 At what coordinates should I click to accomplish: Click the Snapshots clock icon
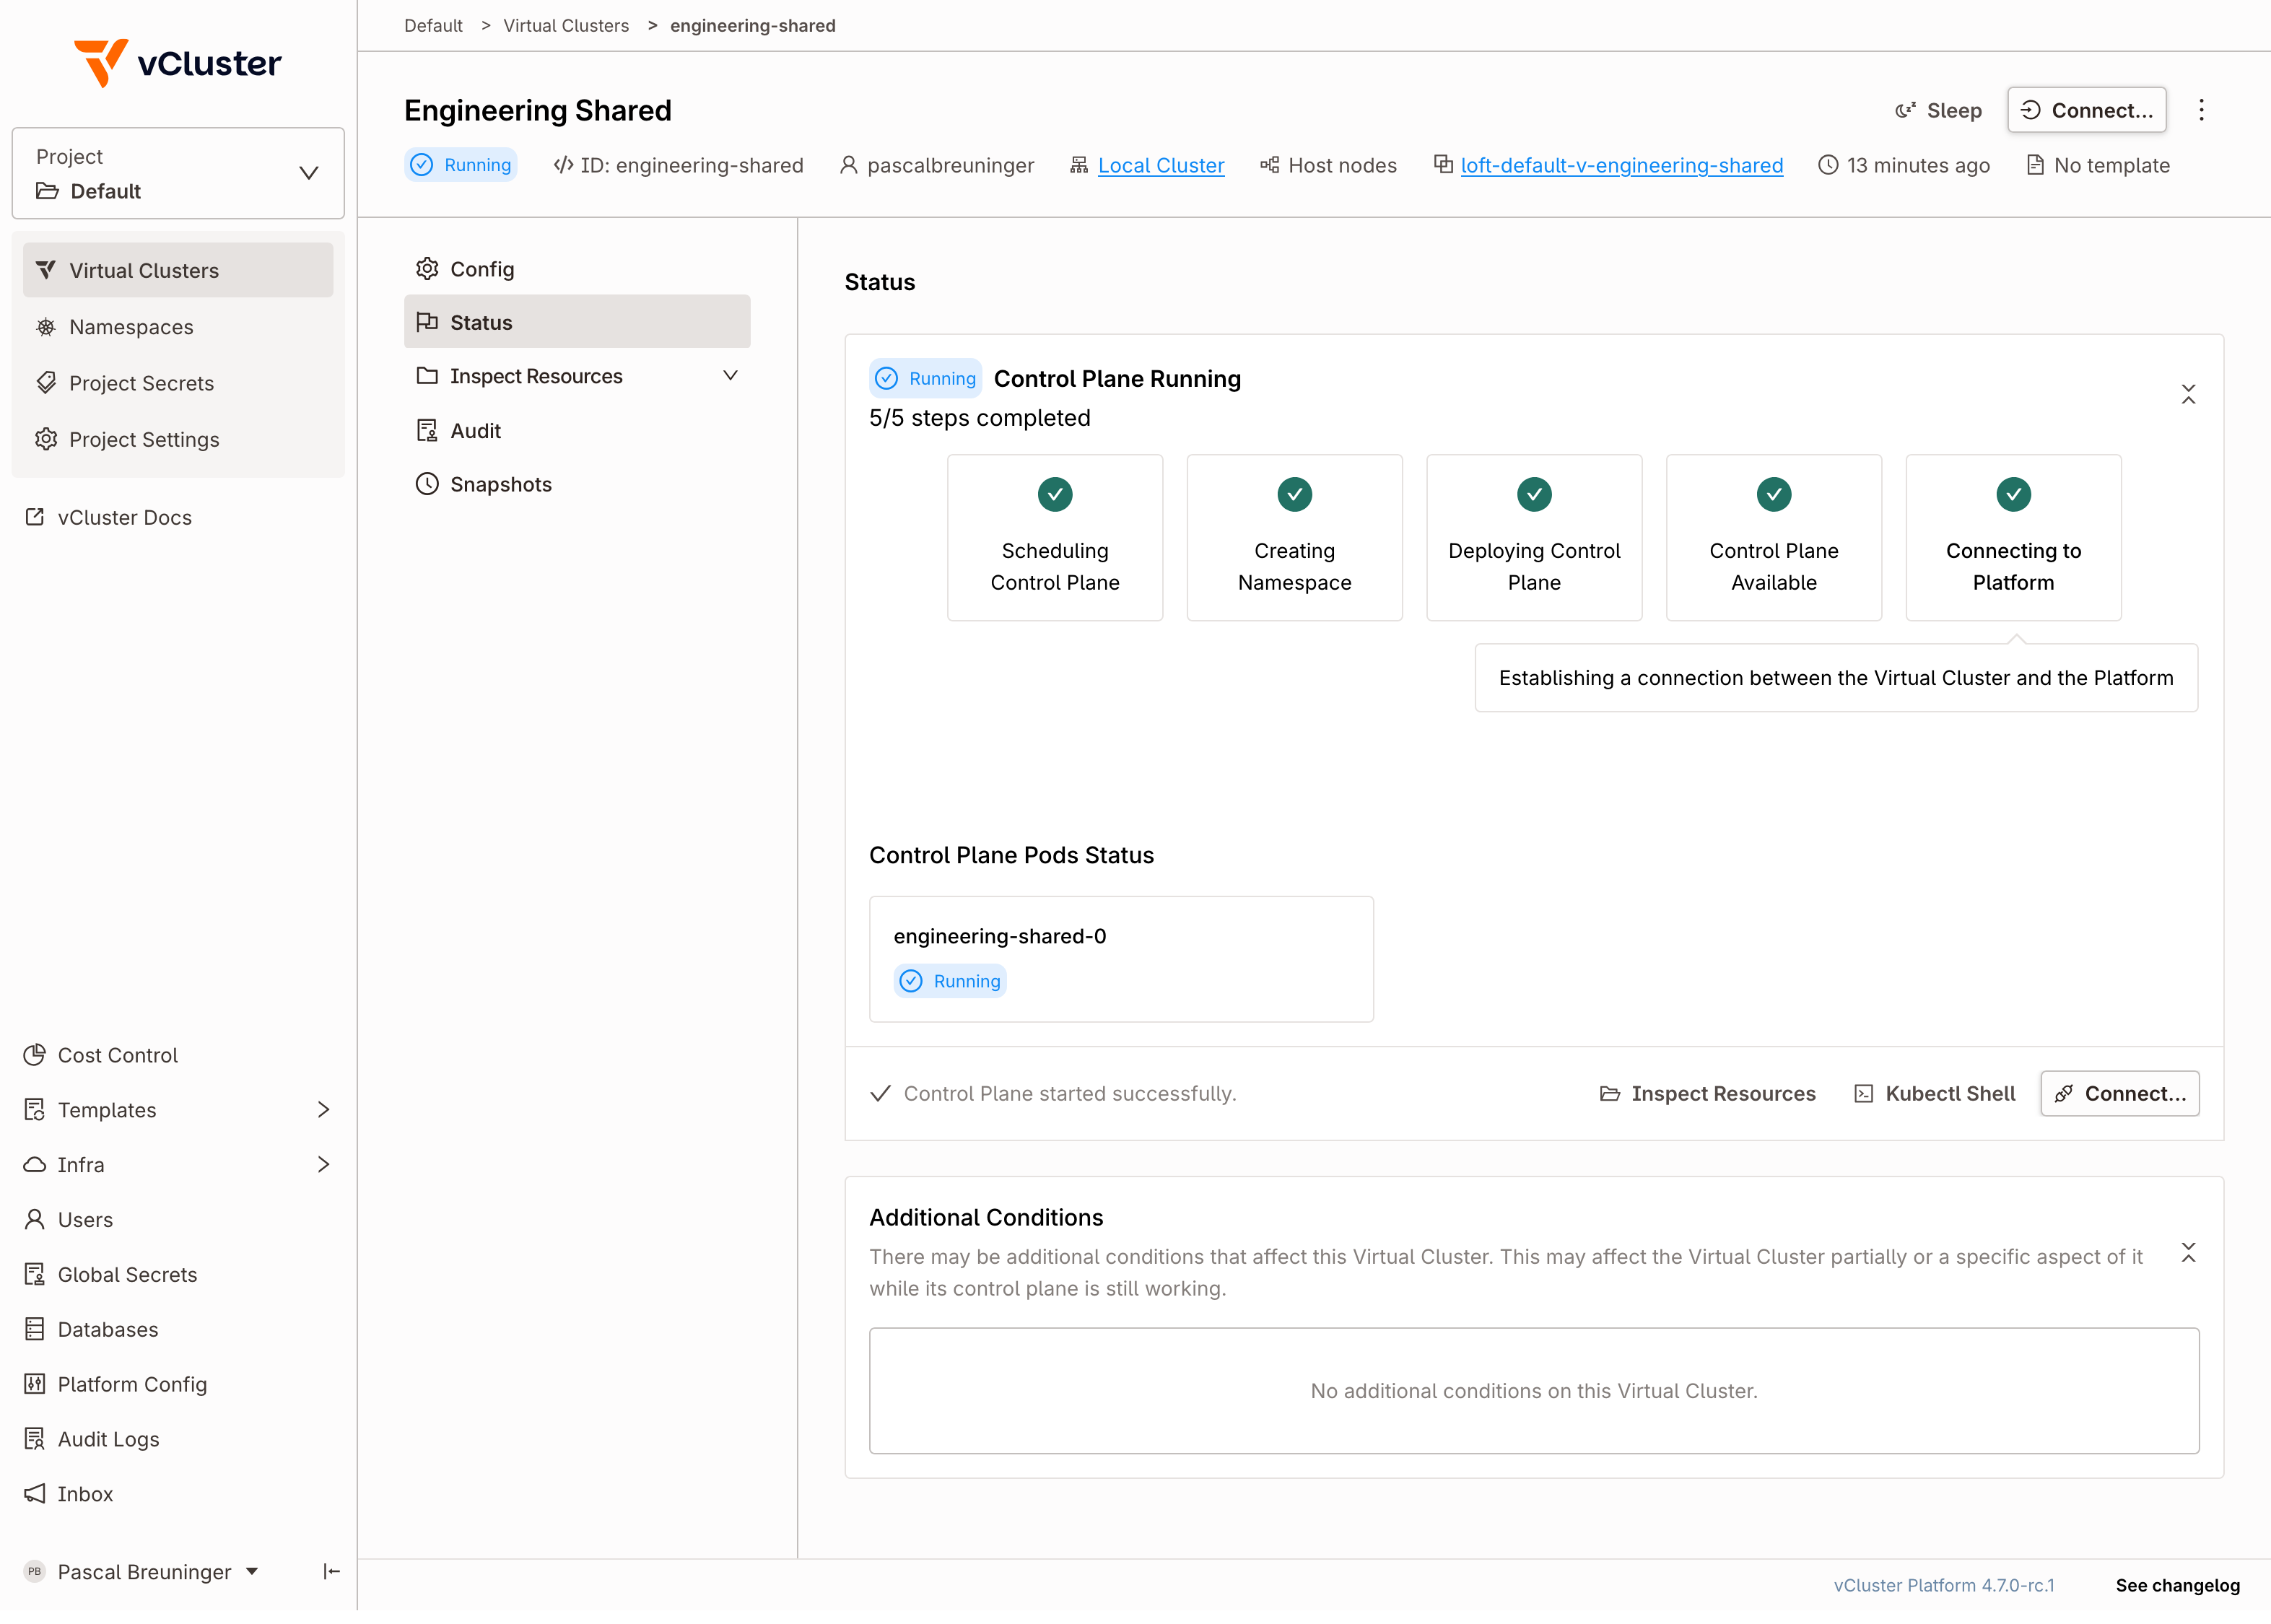[427, 484]
